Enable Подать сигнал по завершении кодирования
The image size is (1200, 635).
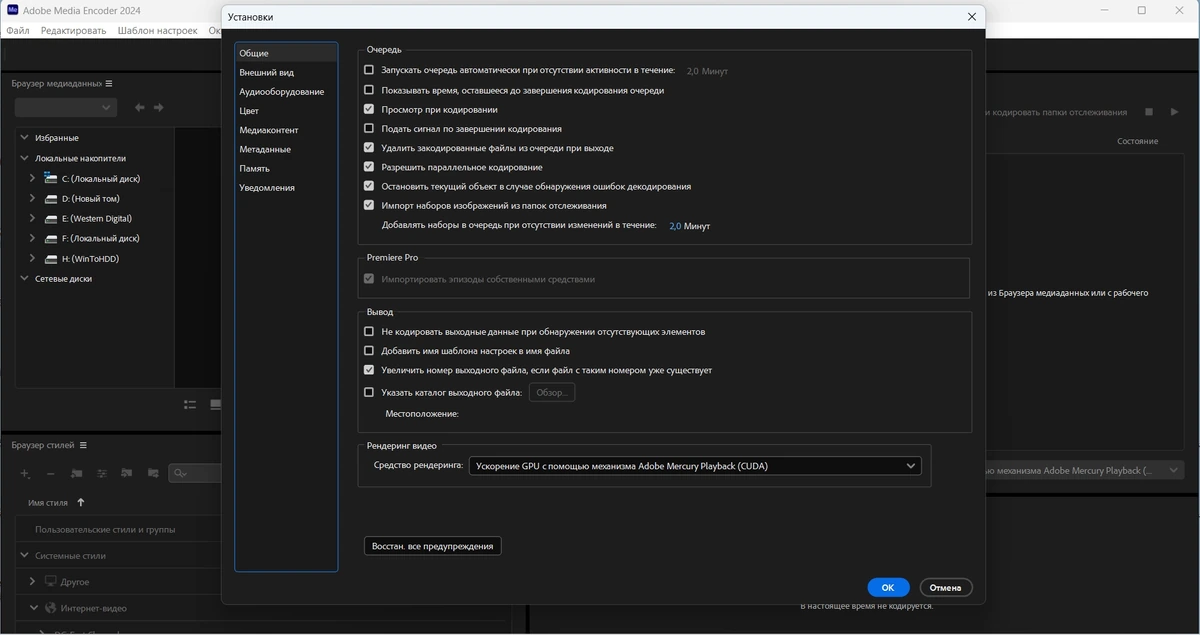(x=369, y=129)
